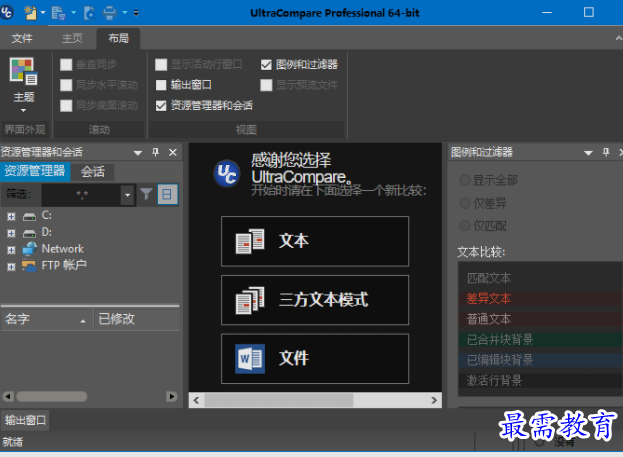Sort by the 名字 column header
This screenshot has width=623, height=457.
(47, 319)
